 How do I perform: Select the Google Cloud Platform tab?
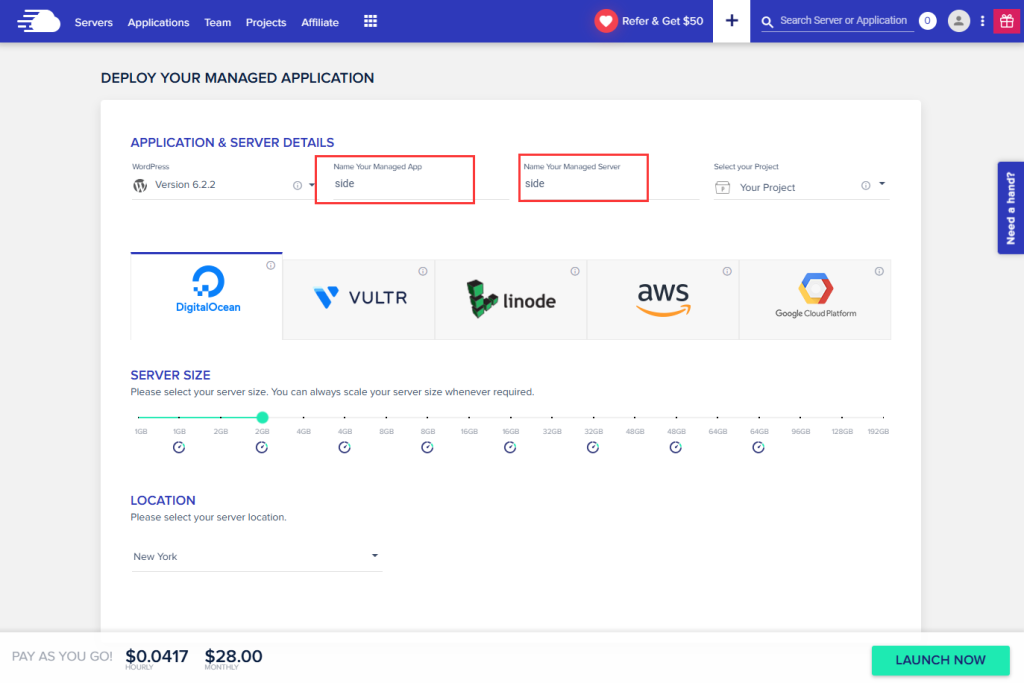[x=815, y=299]
